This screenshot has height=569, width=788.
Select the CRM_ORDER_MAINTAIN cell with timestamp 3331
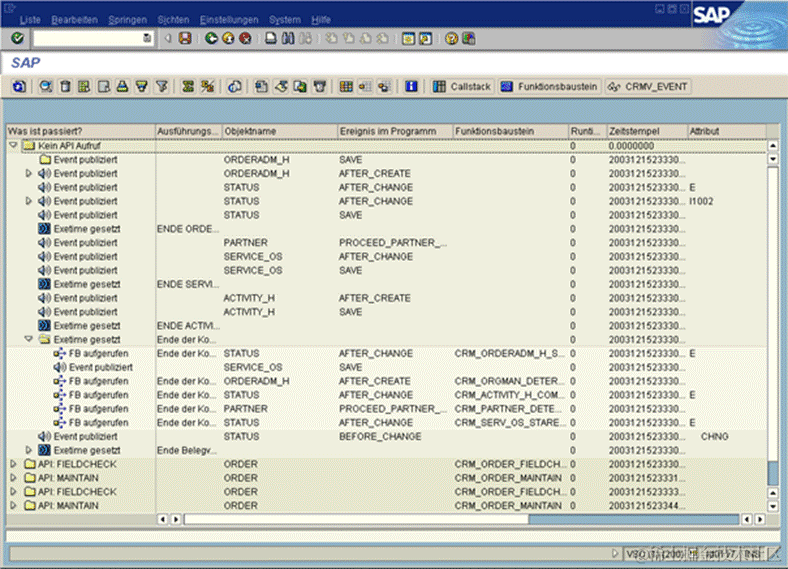(509, 478)
